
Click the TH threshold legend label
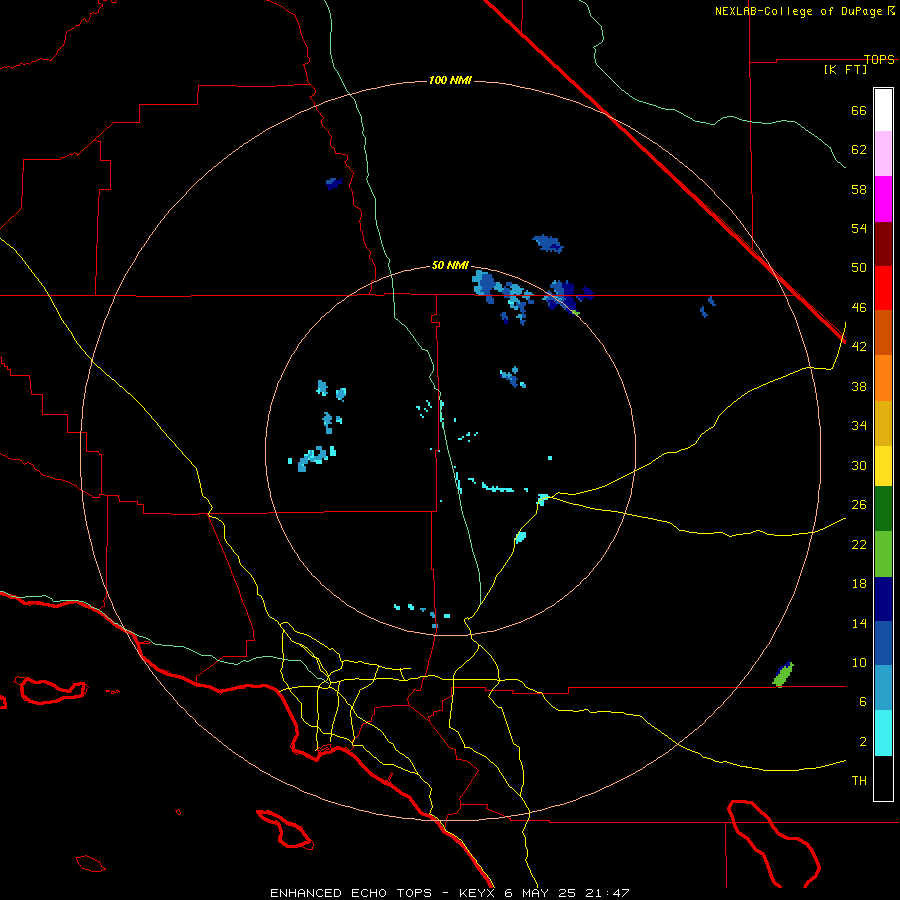[859, 781]
